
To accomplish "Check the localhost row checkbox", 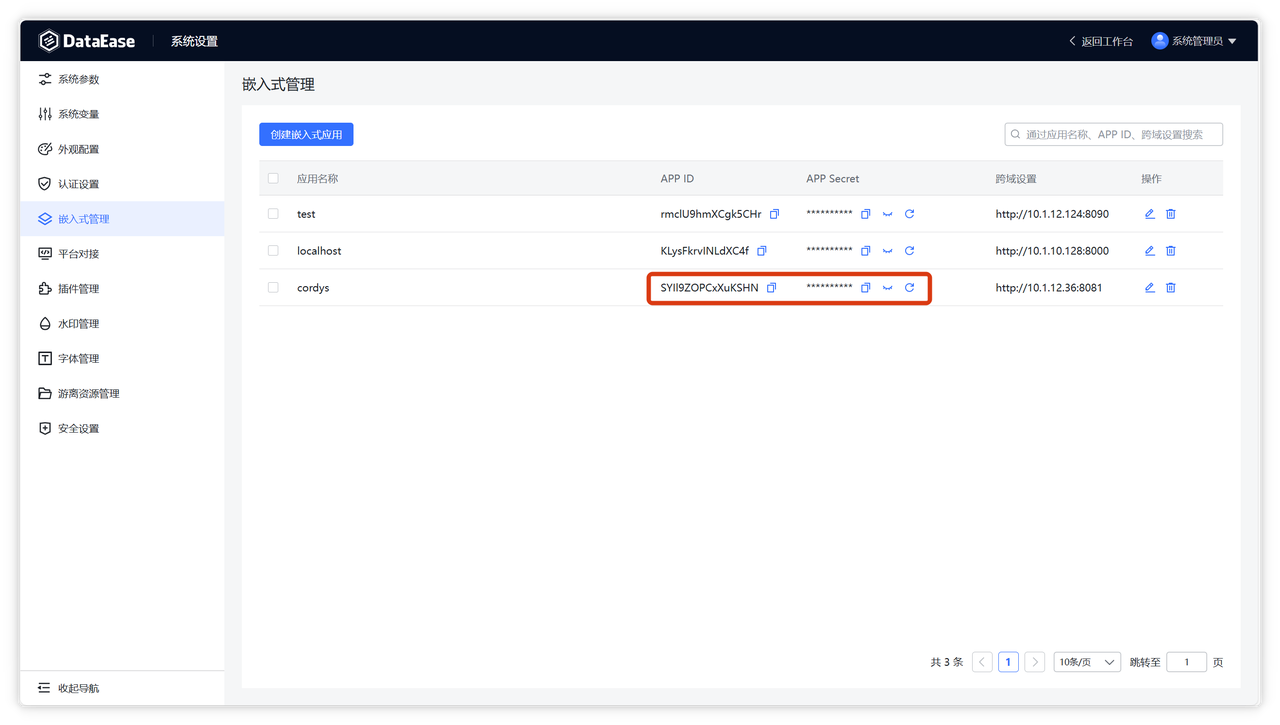I will click(x=273, y=251).
